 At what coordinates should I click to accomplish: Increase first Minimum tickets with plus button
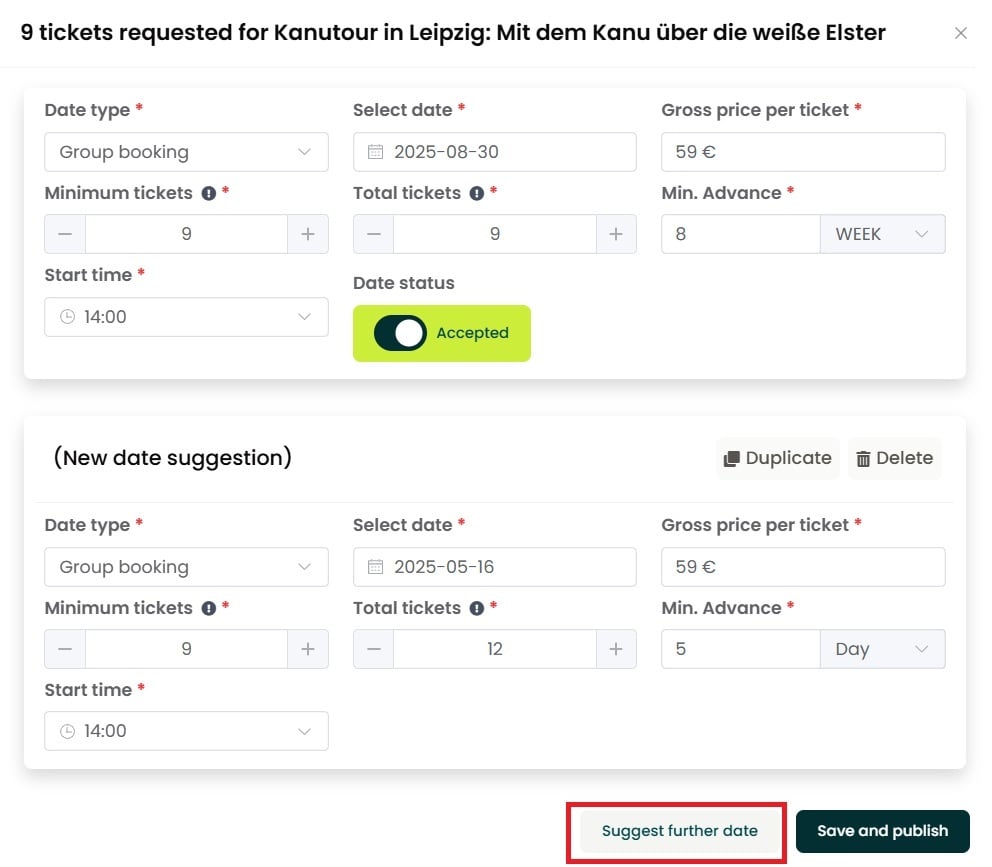[308, 234]
